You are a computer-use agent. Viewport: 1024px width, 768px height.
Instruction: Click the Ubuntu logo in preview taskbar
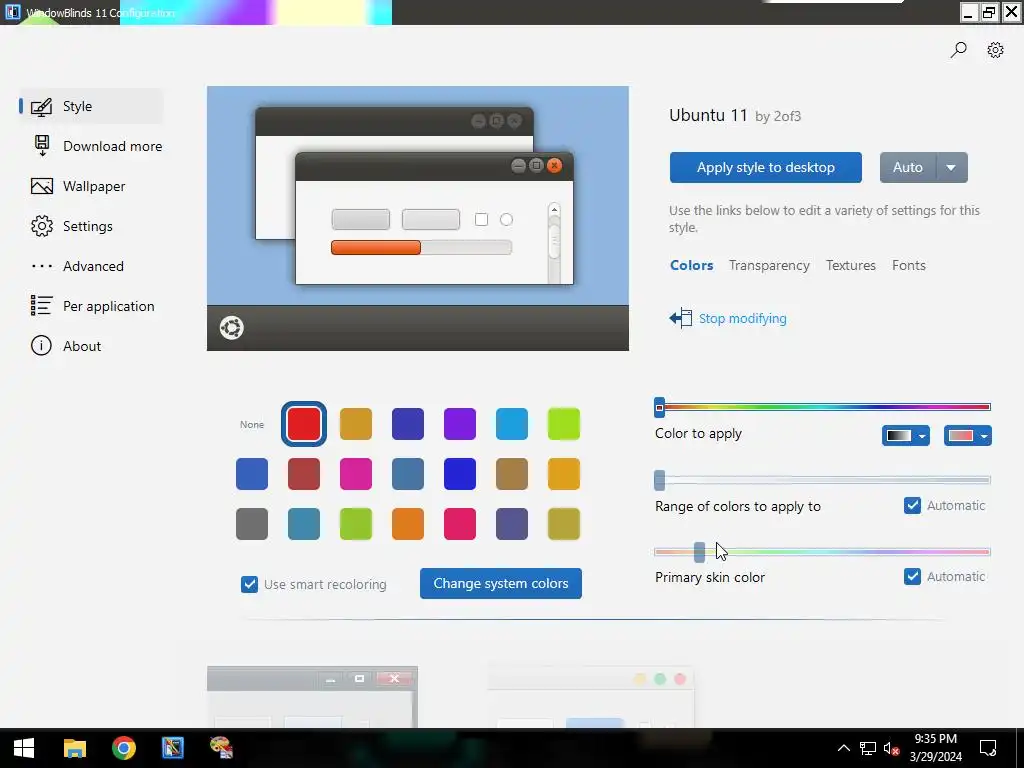(x=231, y=327)
